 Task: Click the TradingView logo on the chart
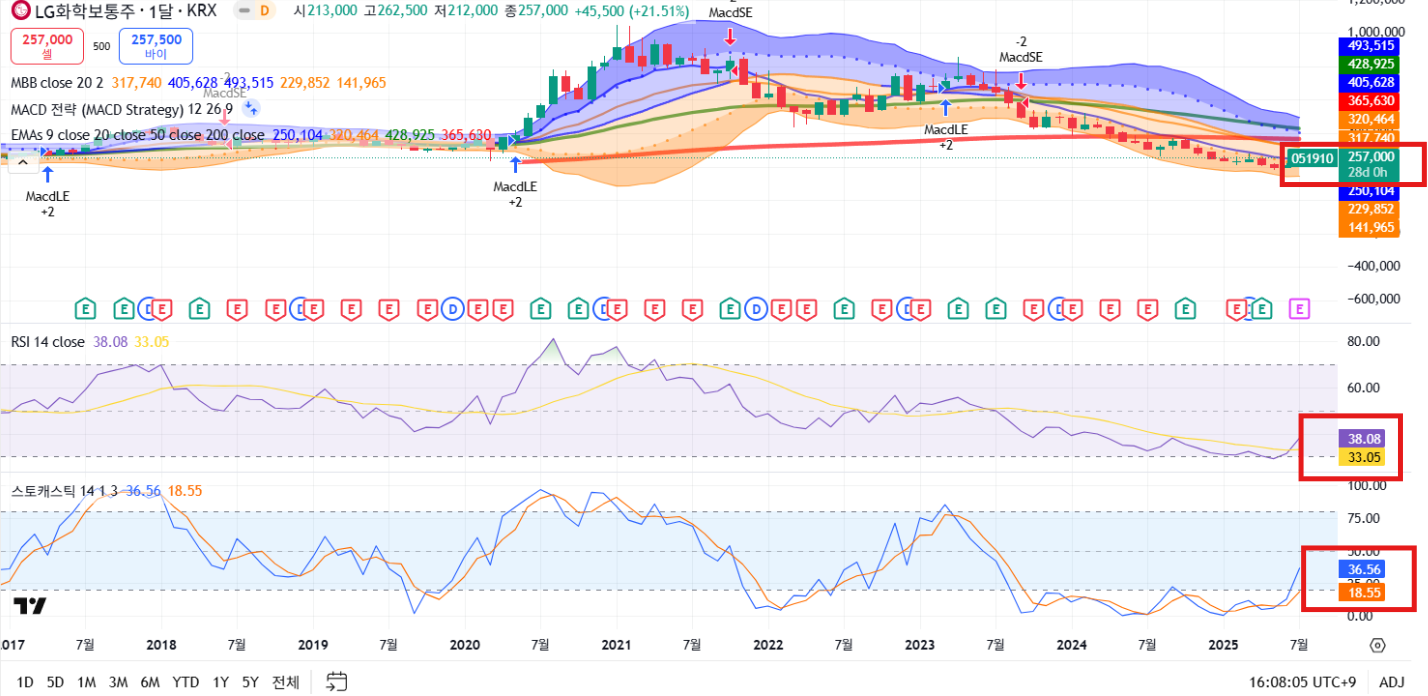29,605
